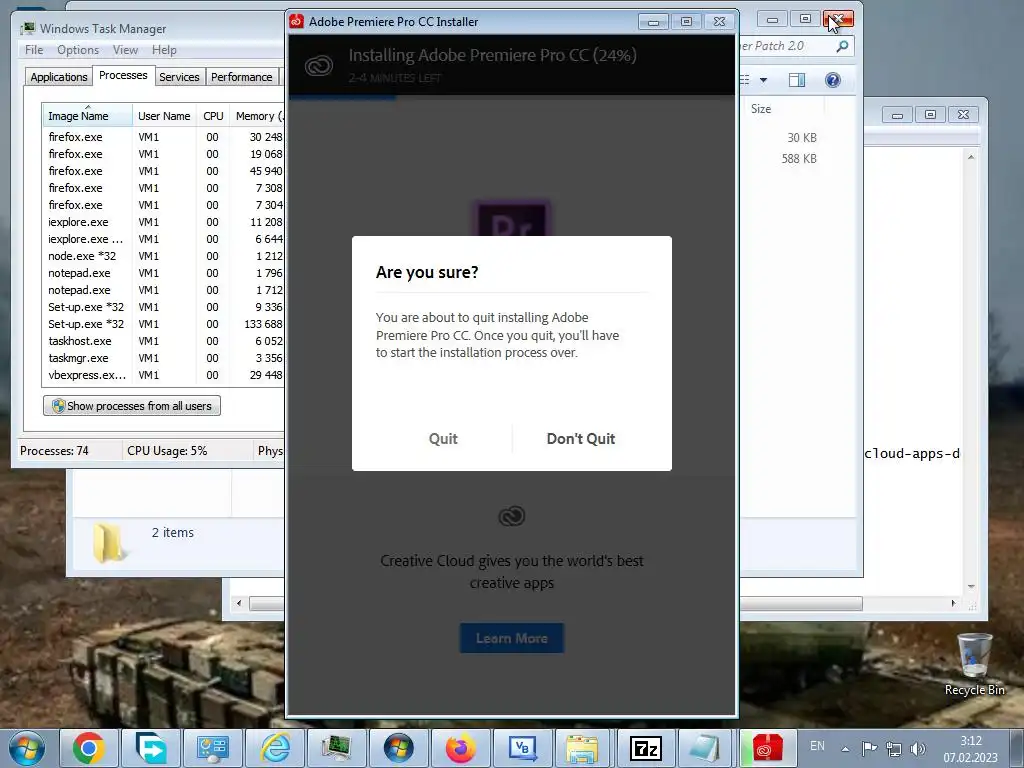Open the Action Center flag icon

tap(869, 749)
